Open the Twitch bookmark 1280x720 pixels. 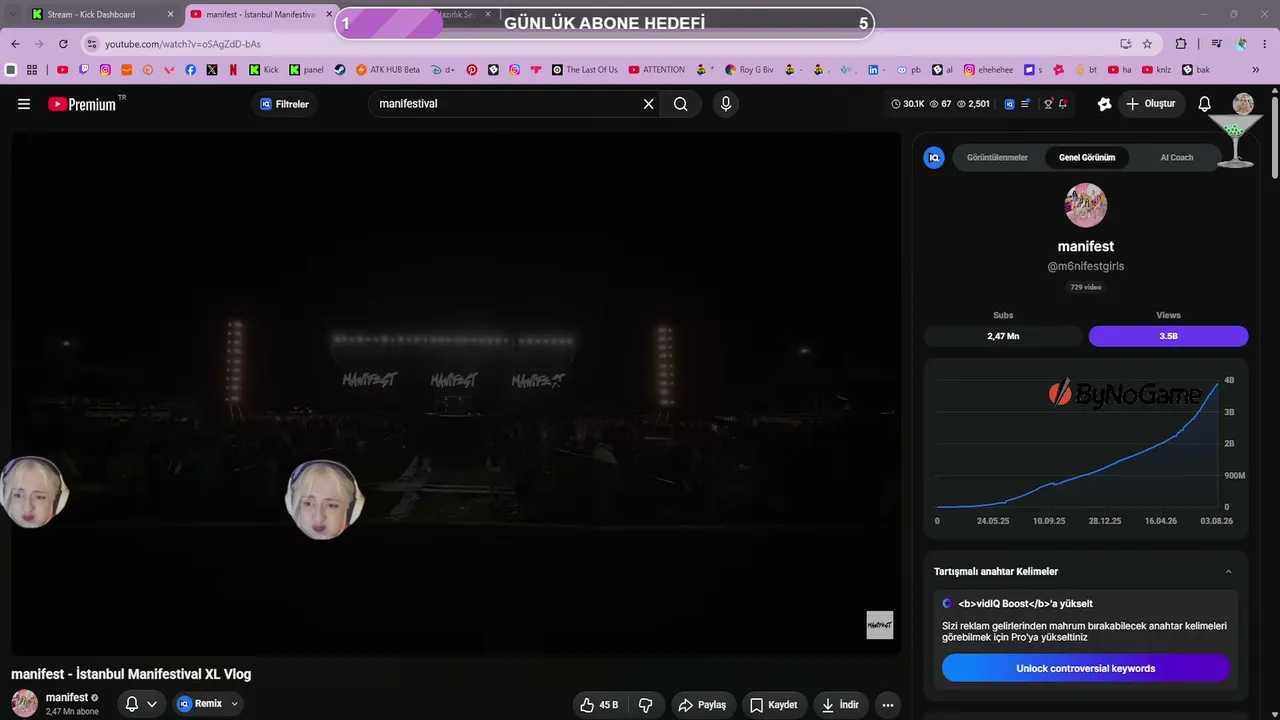(x=84, y=70)
